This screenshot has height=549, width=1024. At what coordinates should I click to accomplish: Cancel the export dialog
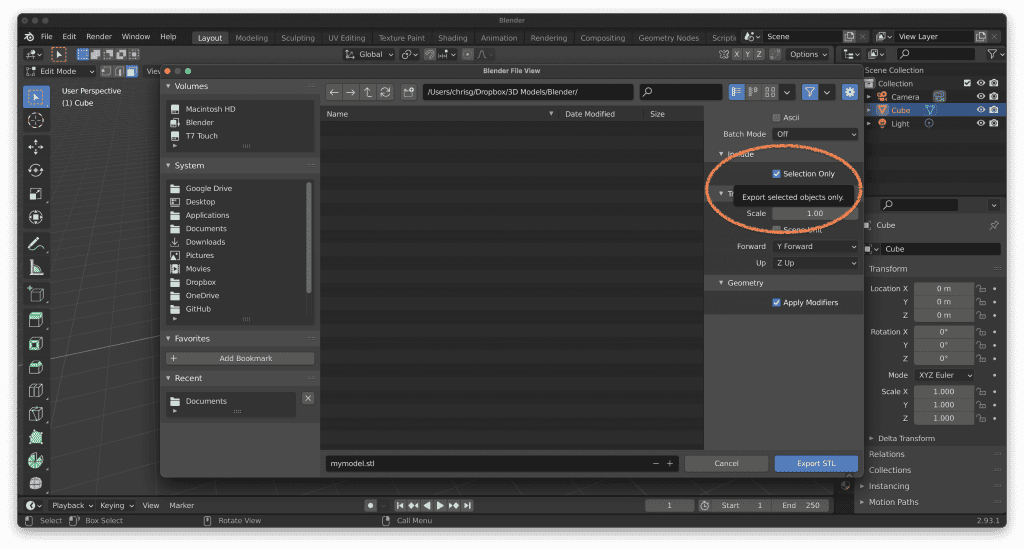(726, 463)
